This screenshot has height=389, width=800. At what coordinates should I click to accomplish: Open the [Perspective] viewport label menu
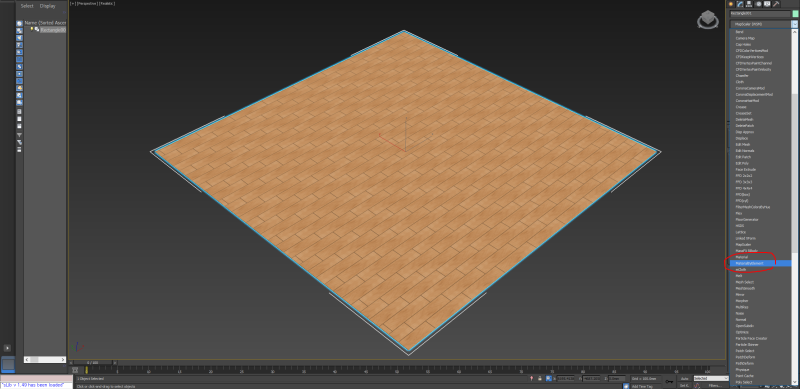[87, 4]
